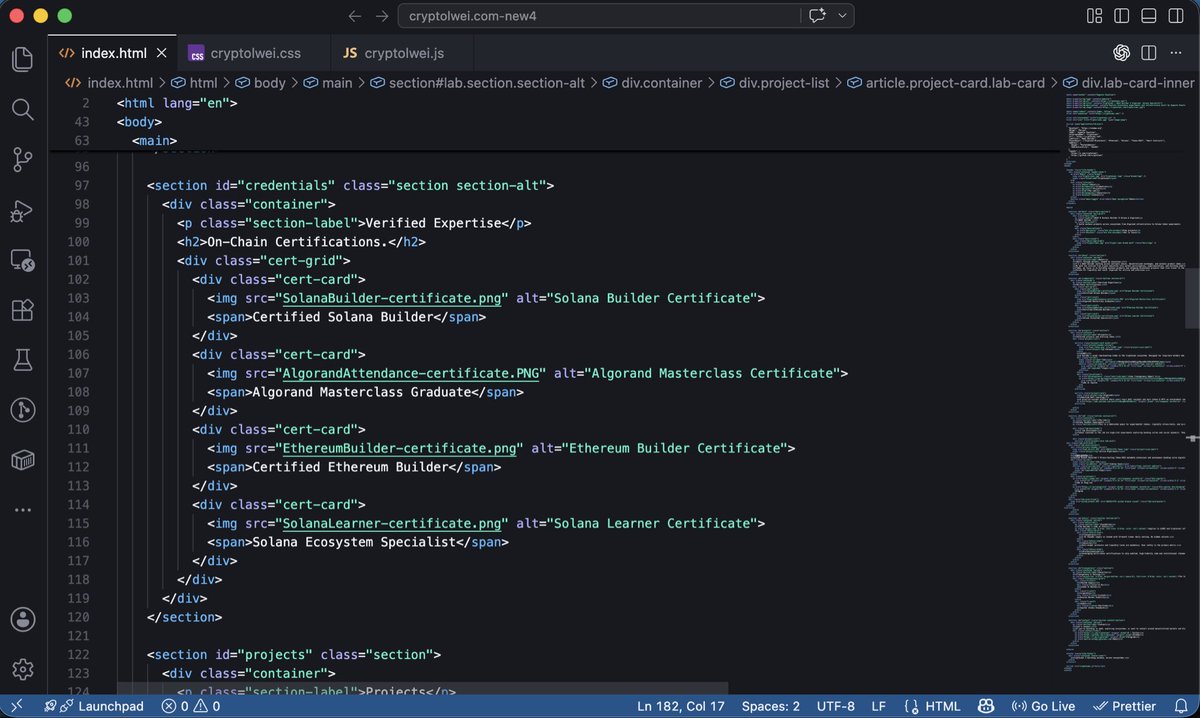The height and width of the screenshot is (718, 1200).
Task: Select language mode HTML in status bar
Action: pyautogui.click(x=931, y=706)
